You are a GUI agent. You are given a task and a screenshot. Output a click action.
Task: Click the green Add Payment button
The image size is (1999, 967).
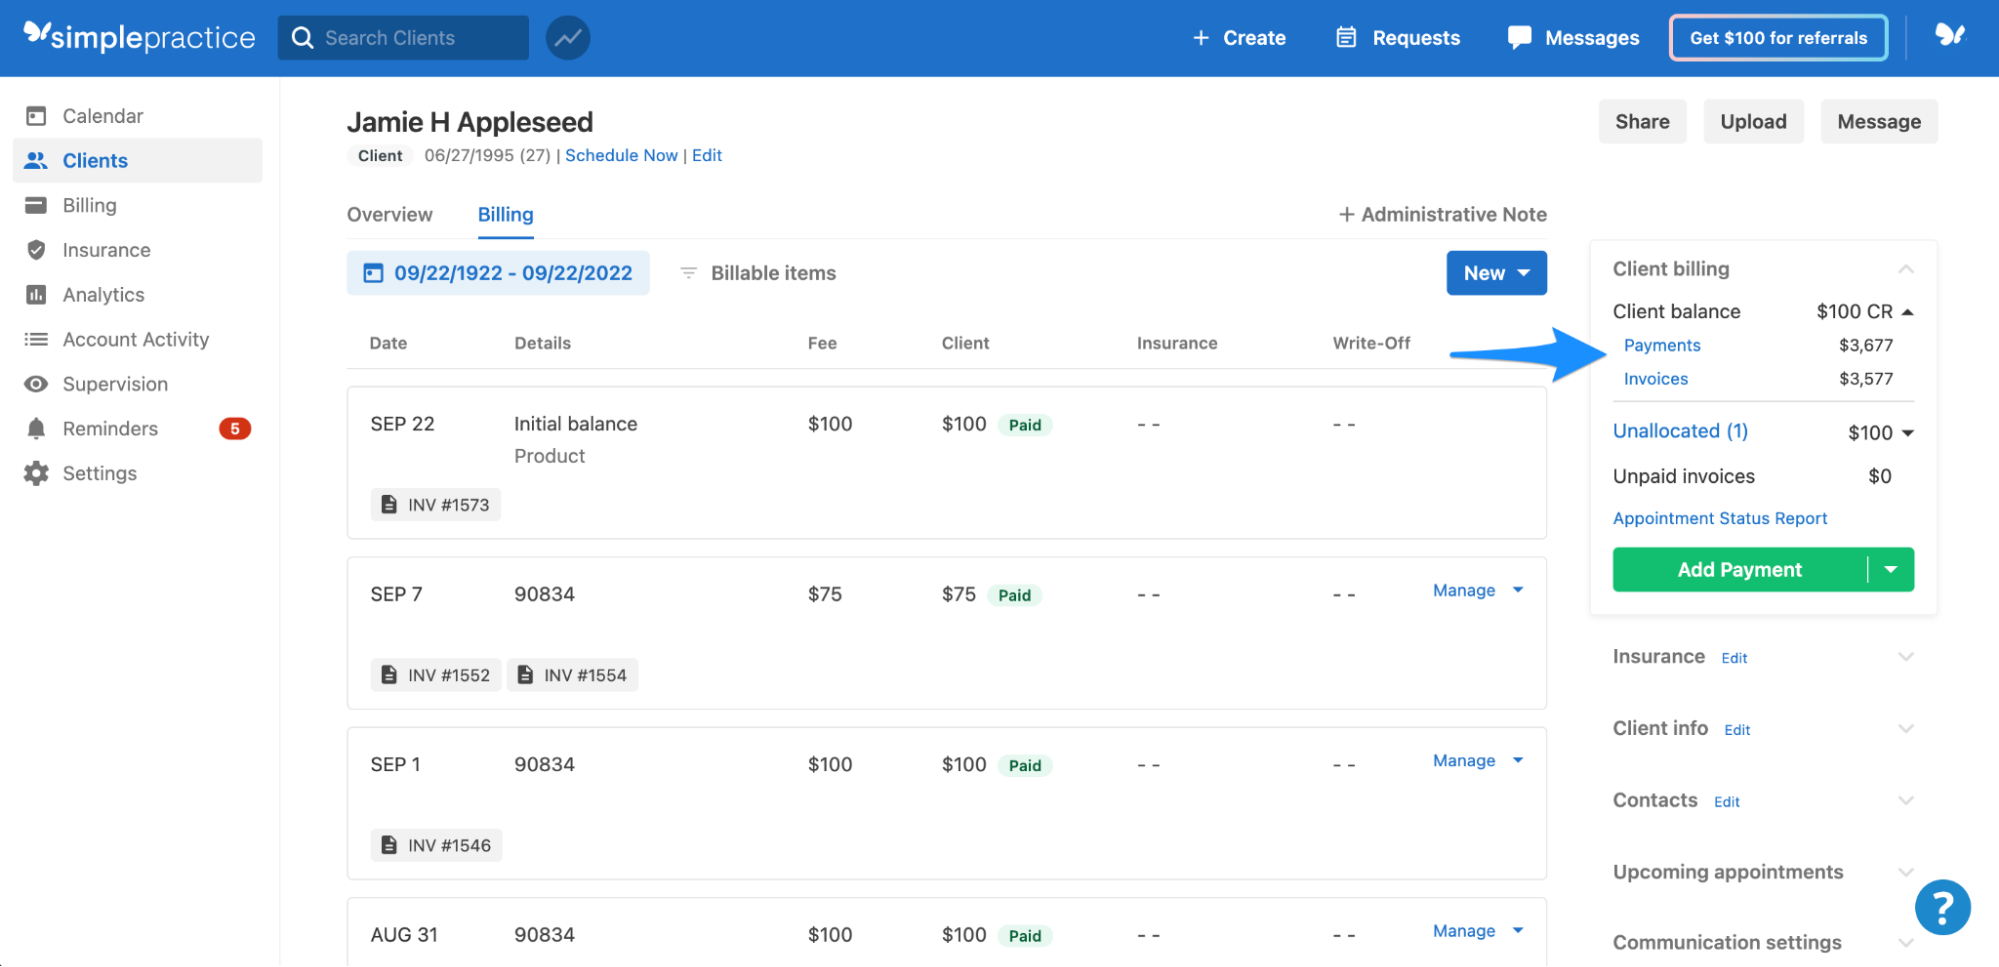(x=1739, y=569)
